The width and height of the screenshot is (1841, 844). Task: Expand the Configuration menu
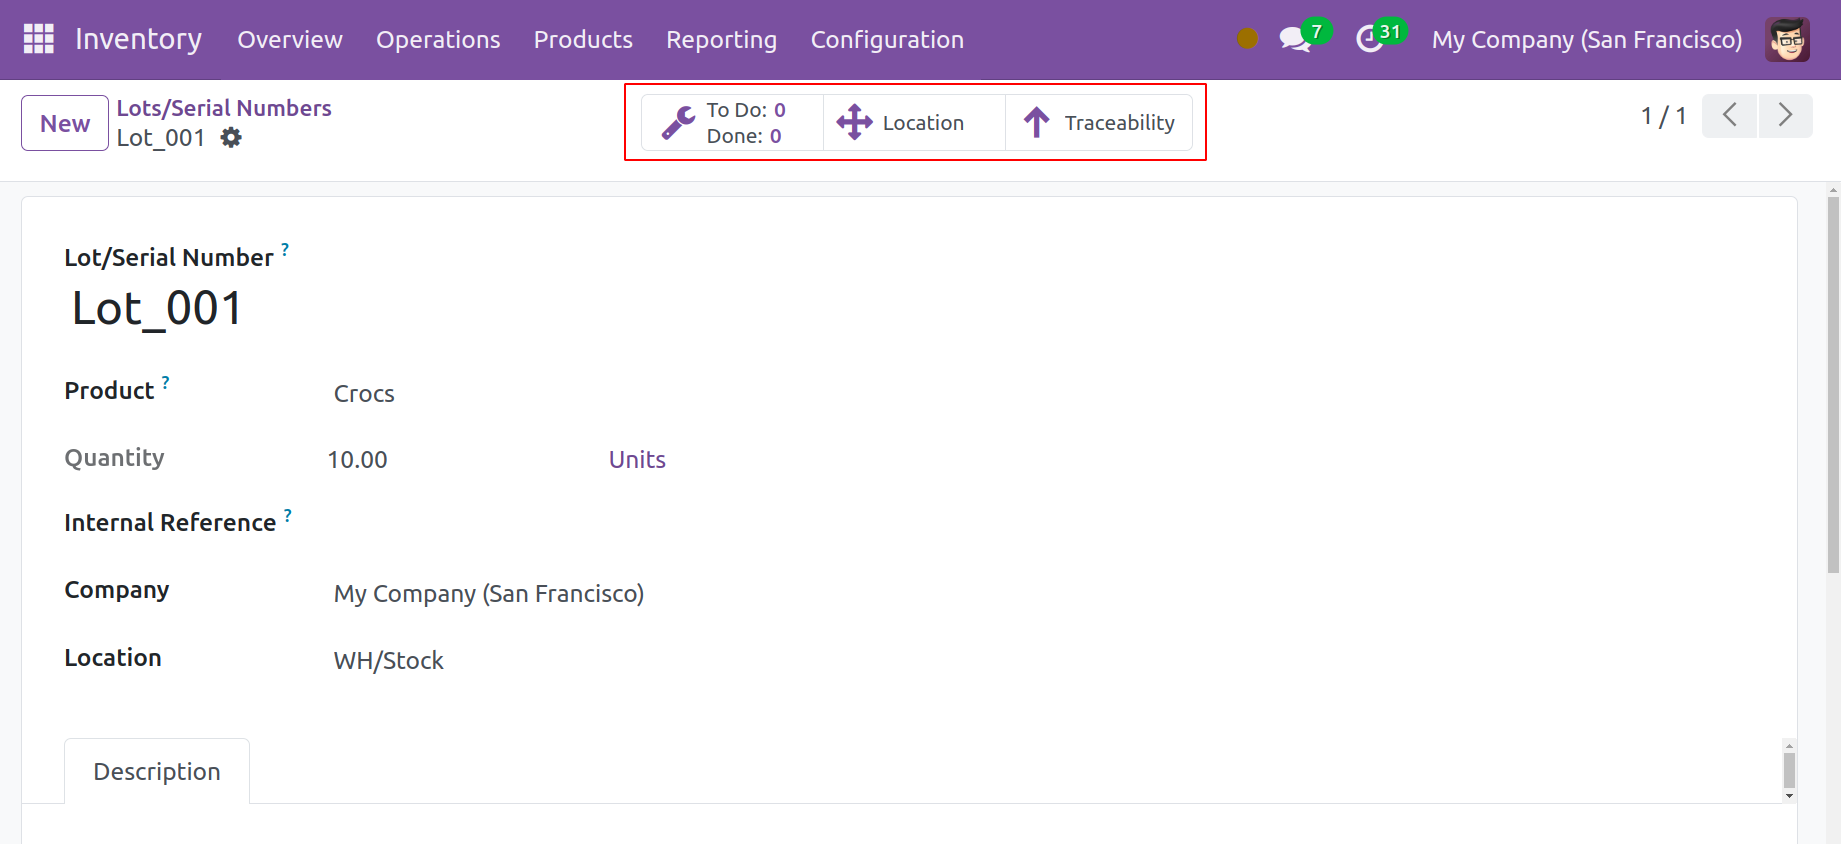887,40
